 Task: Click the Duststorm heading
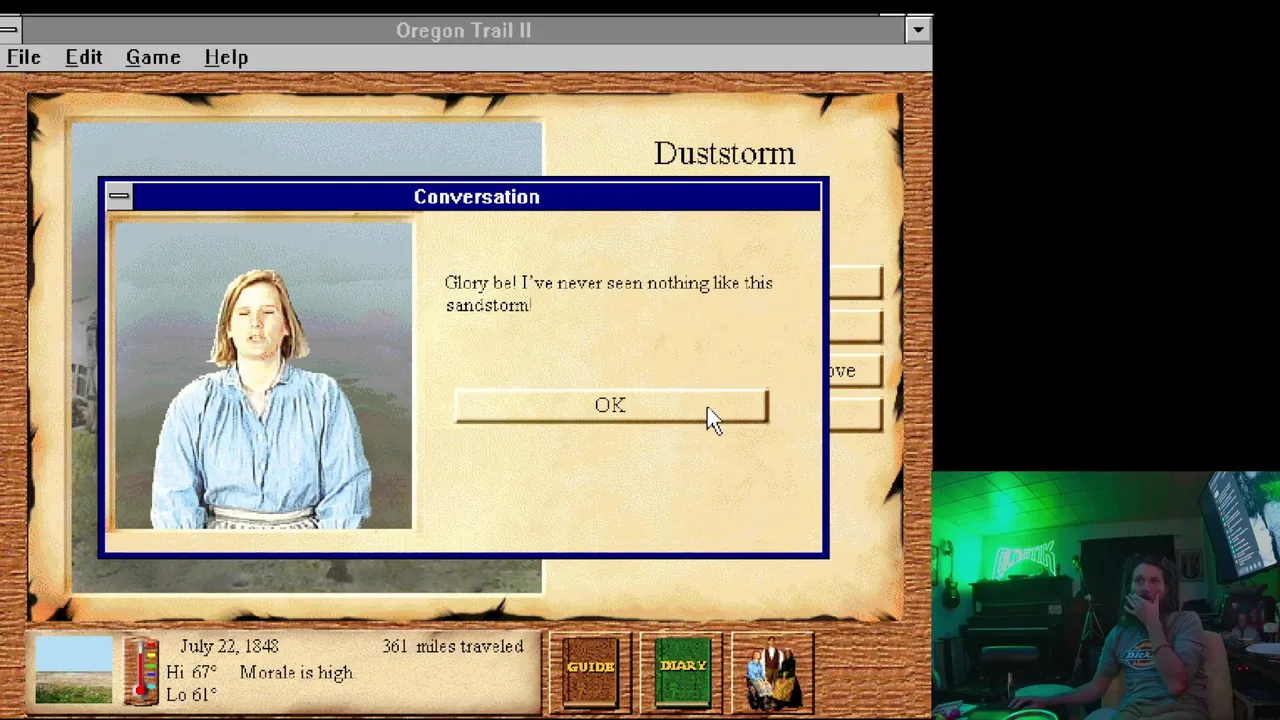point(724,153)
